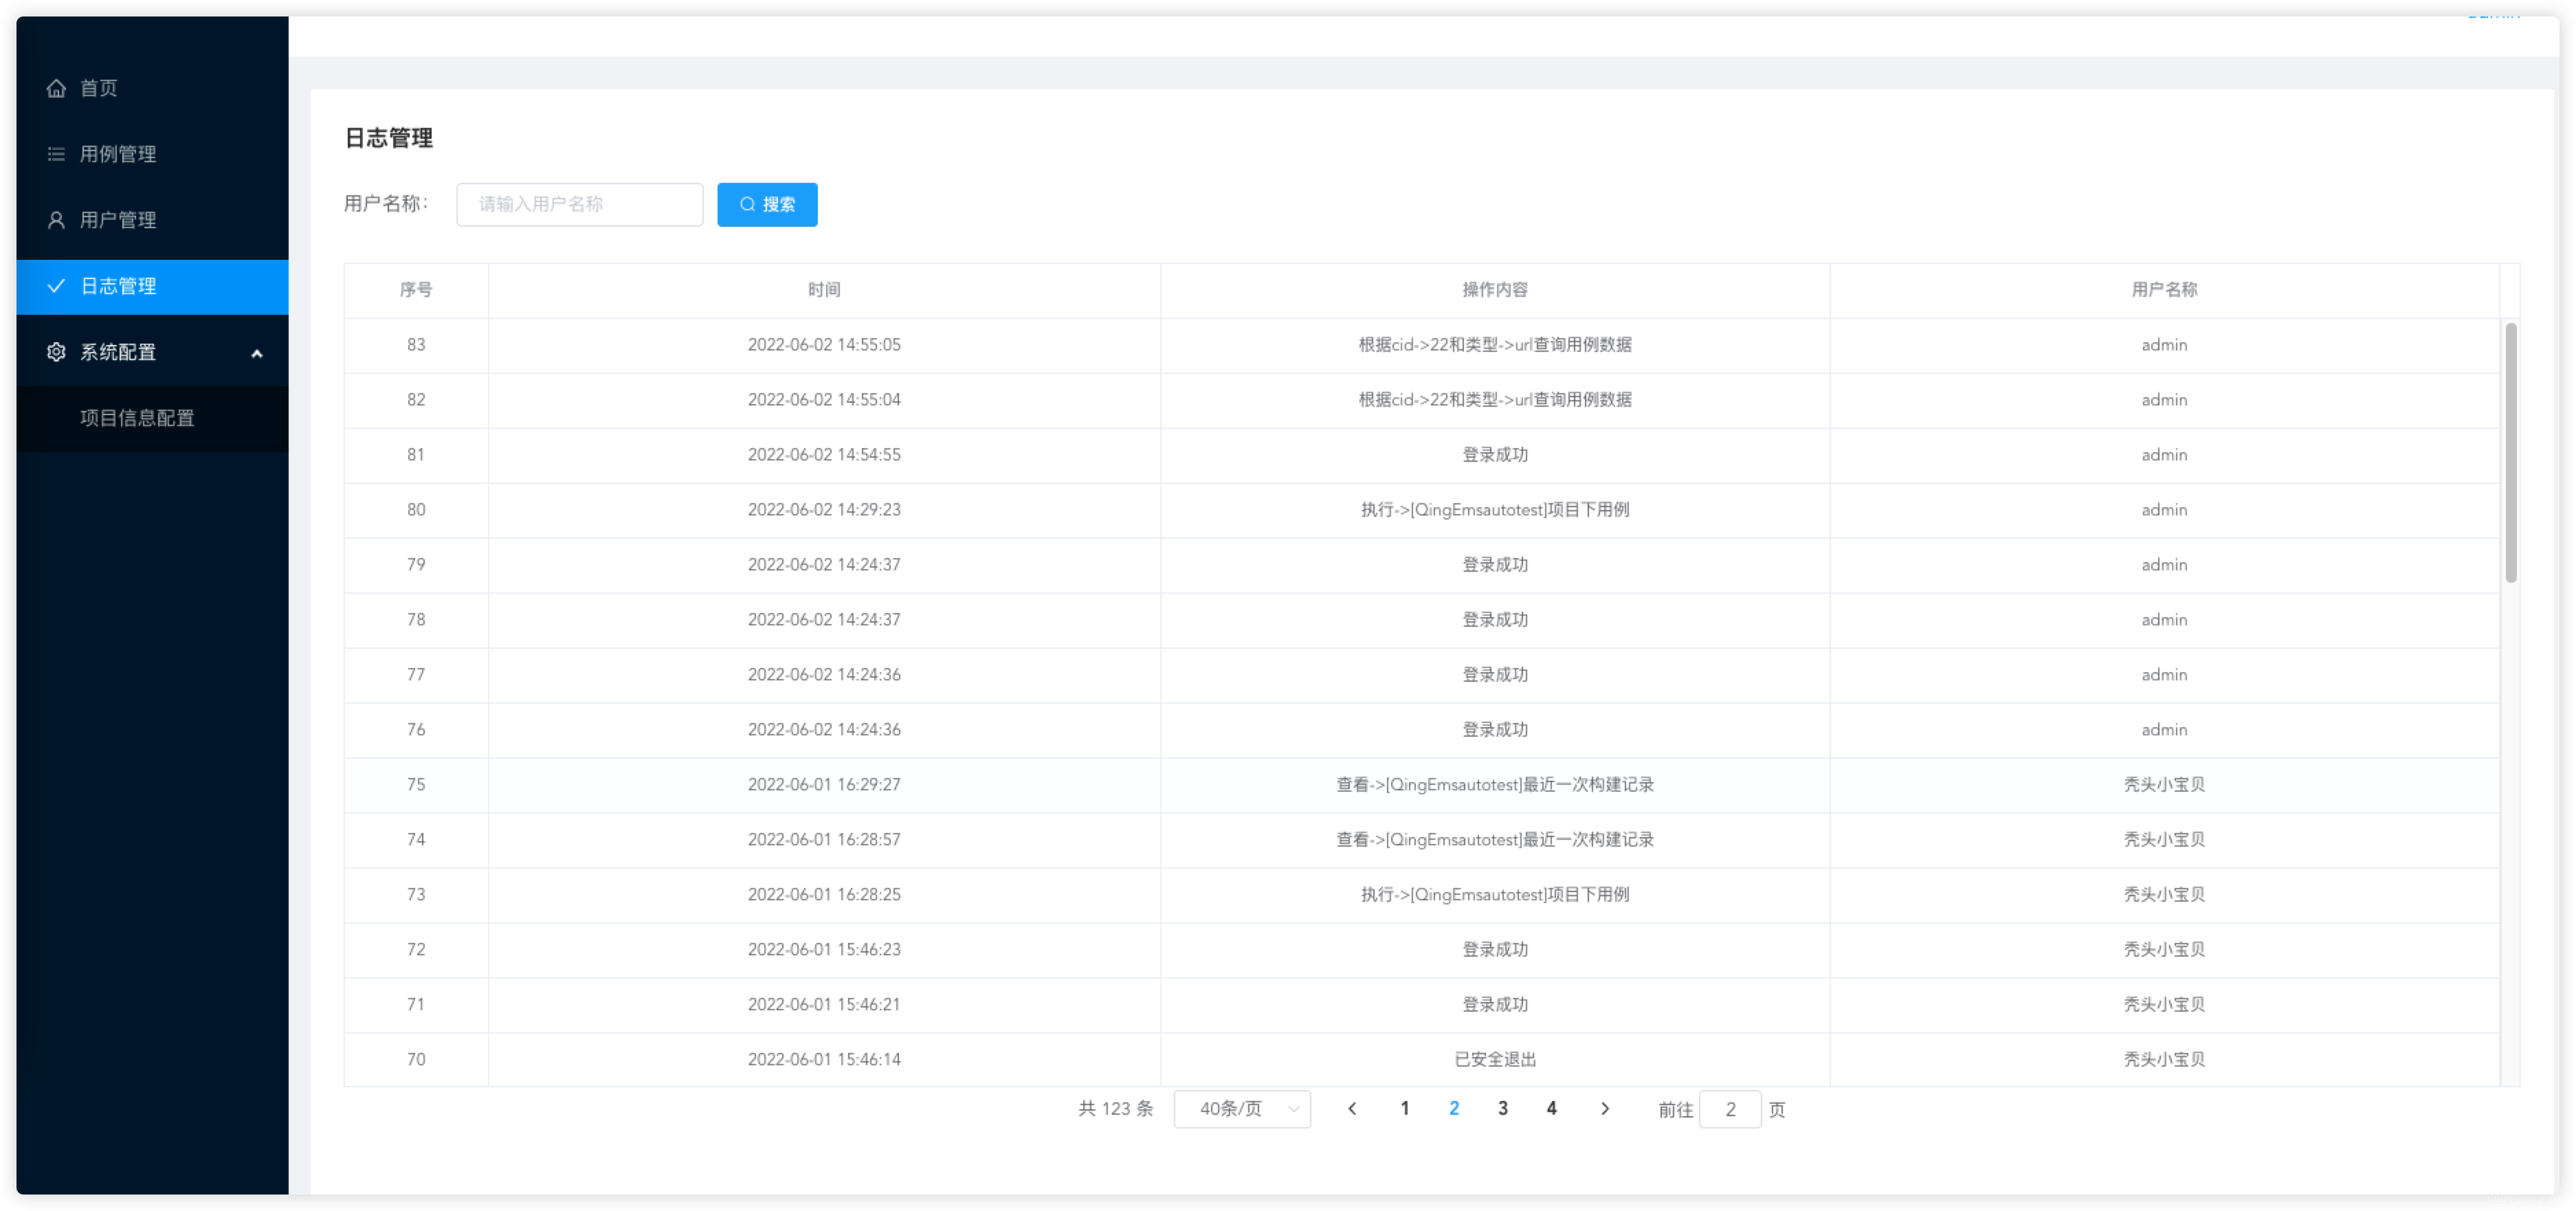
Task: Click the 序号 column header
Action: point(416,290)
